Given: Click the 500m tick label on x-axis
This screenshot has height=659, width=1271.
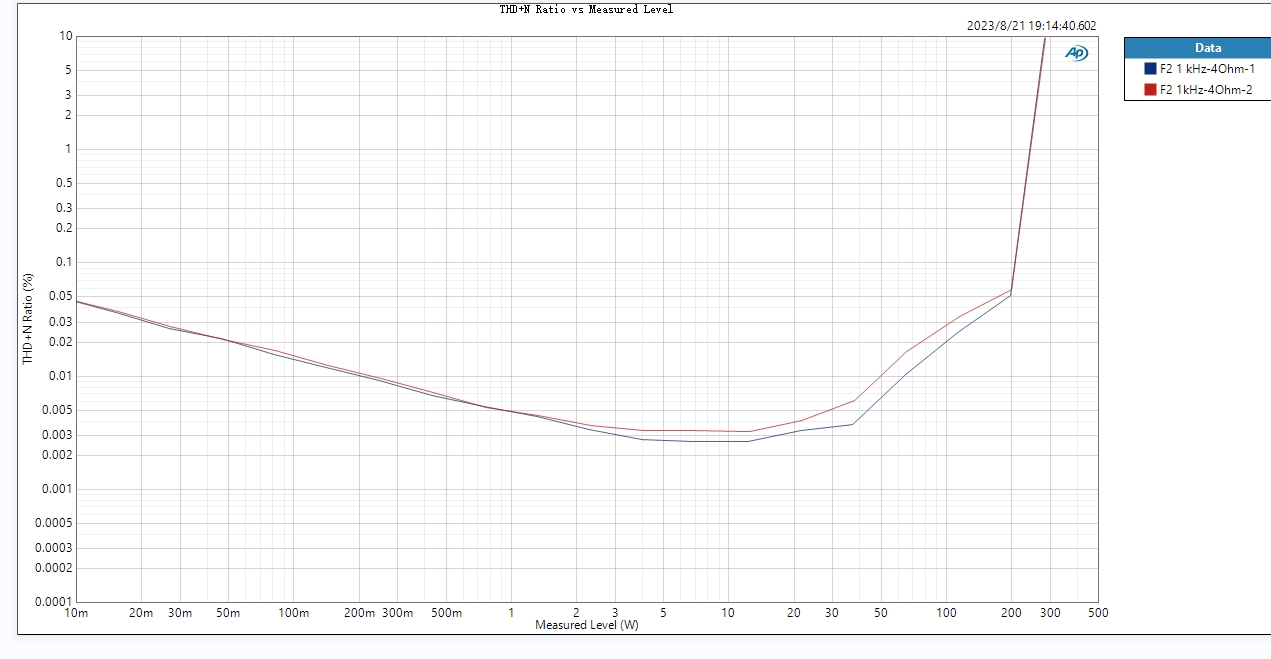Looking at the screenshot, I should pyautogui.click(x=446, y=612).
